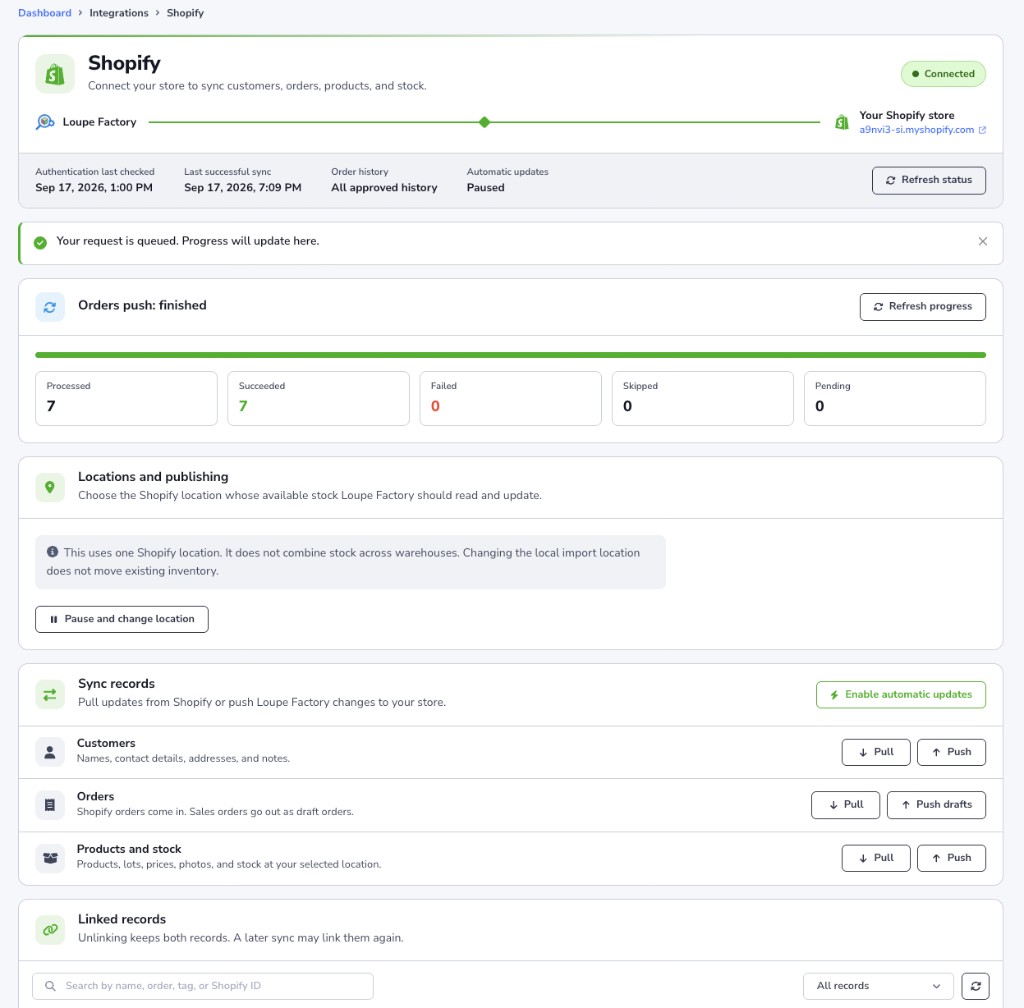Click the Connected status badge

point(943,74)
